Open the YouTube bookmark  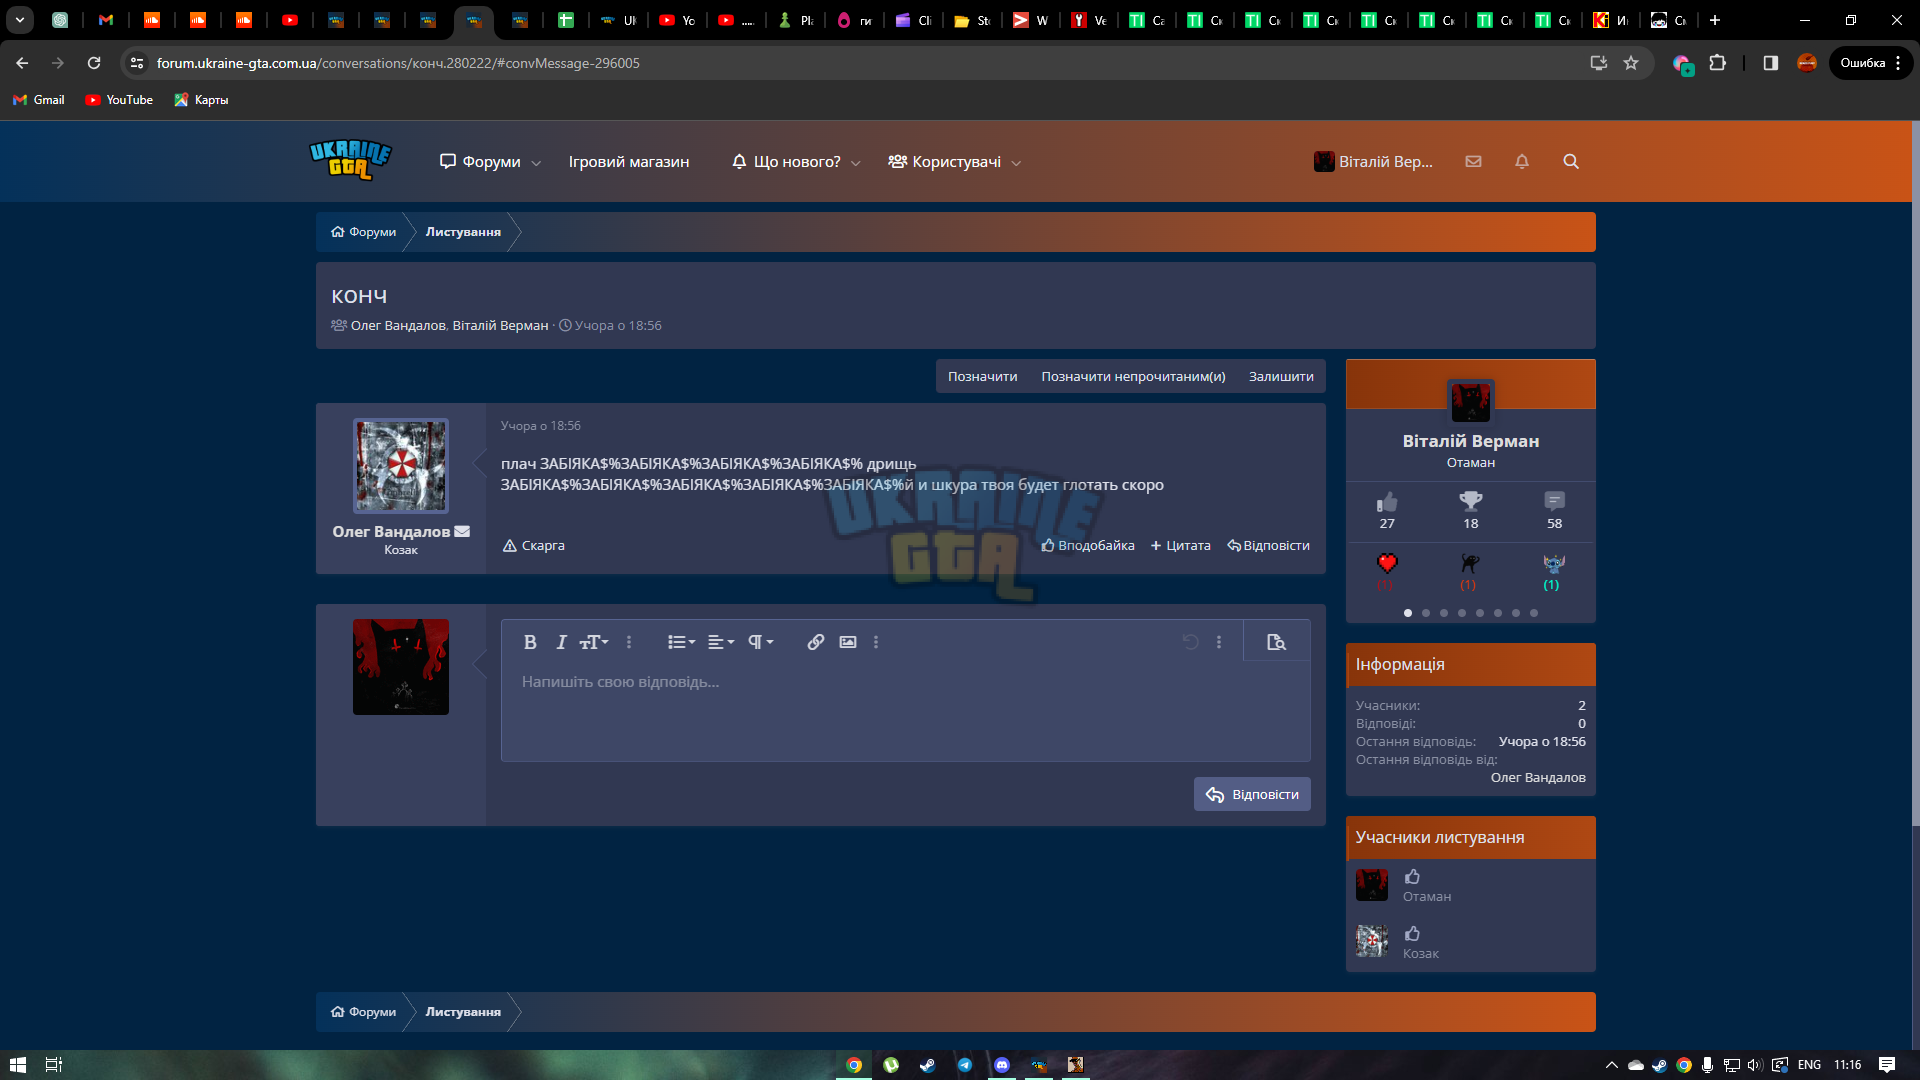[x=119, y=100]
